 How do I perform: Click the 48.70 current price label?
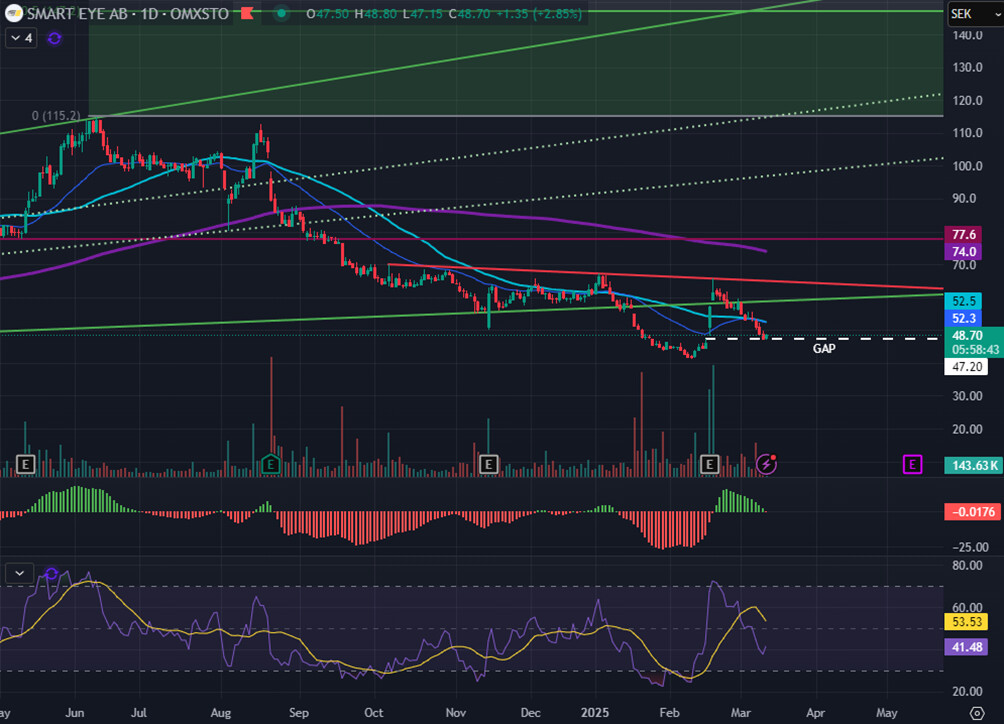968,335
